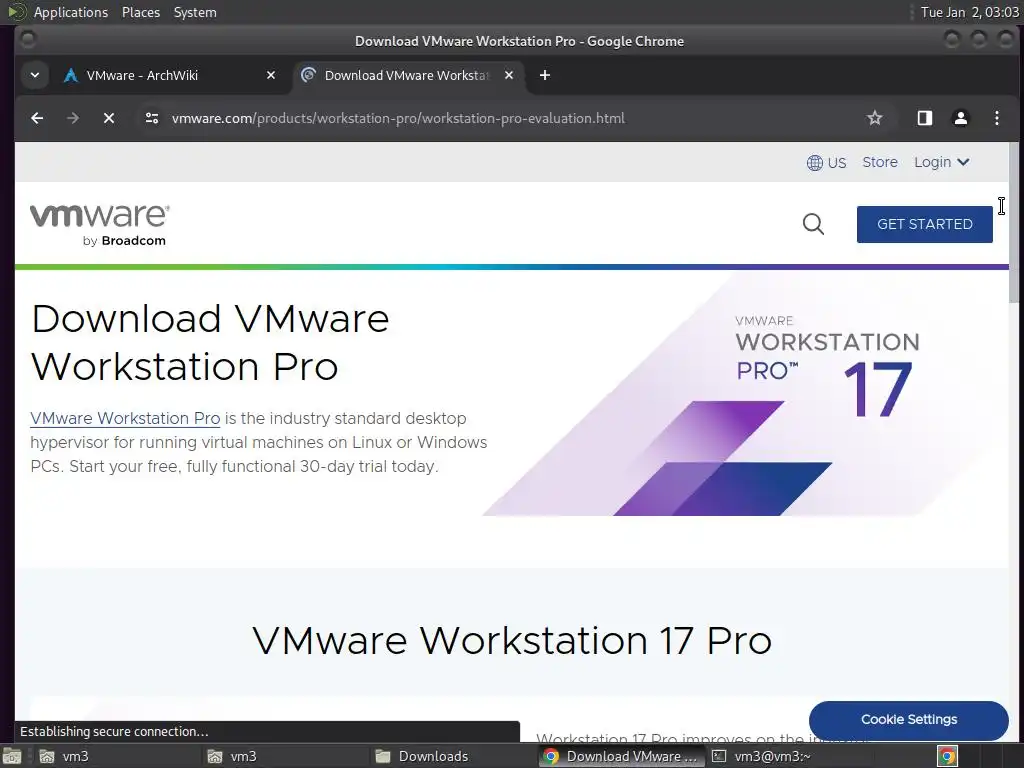Click the clock showing Tue Jan 2
1024x768 pixels.
point(969,12)
